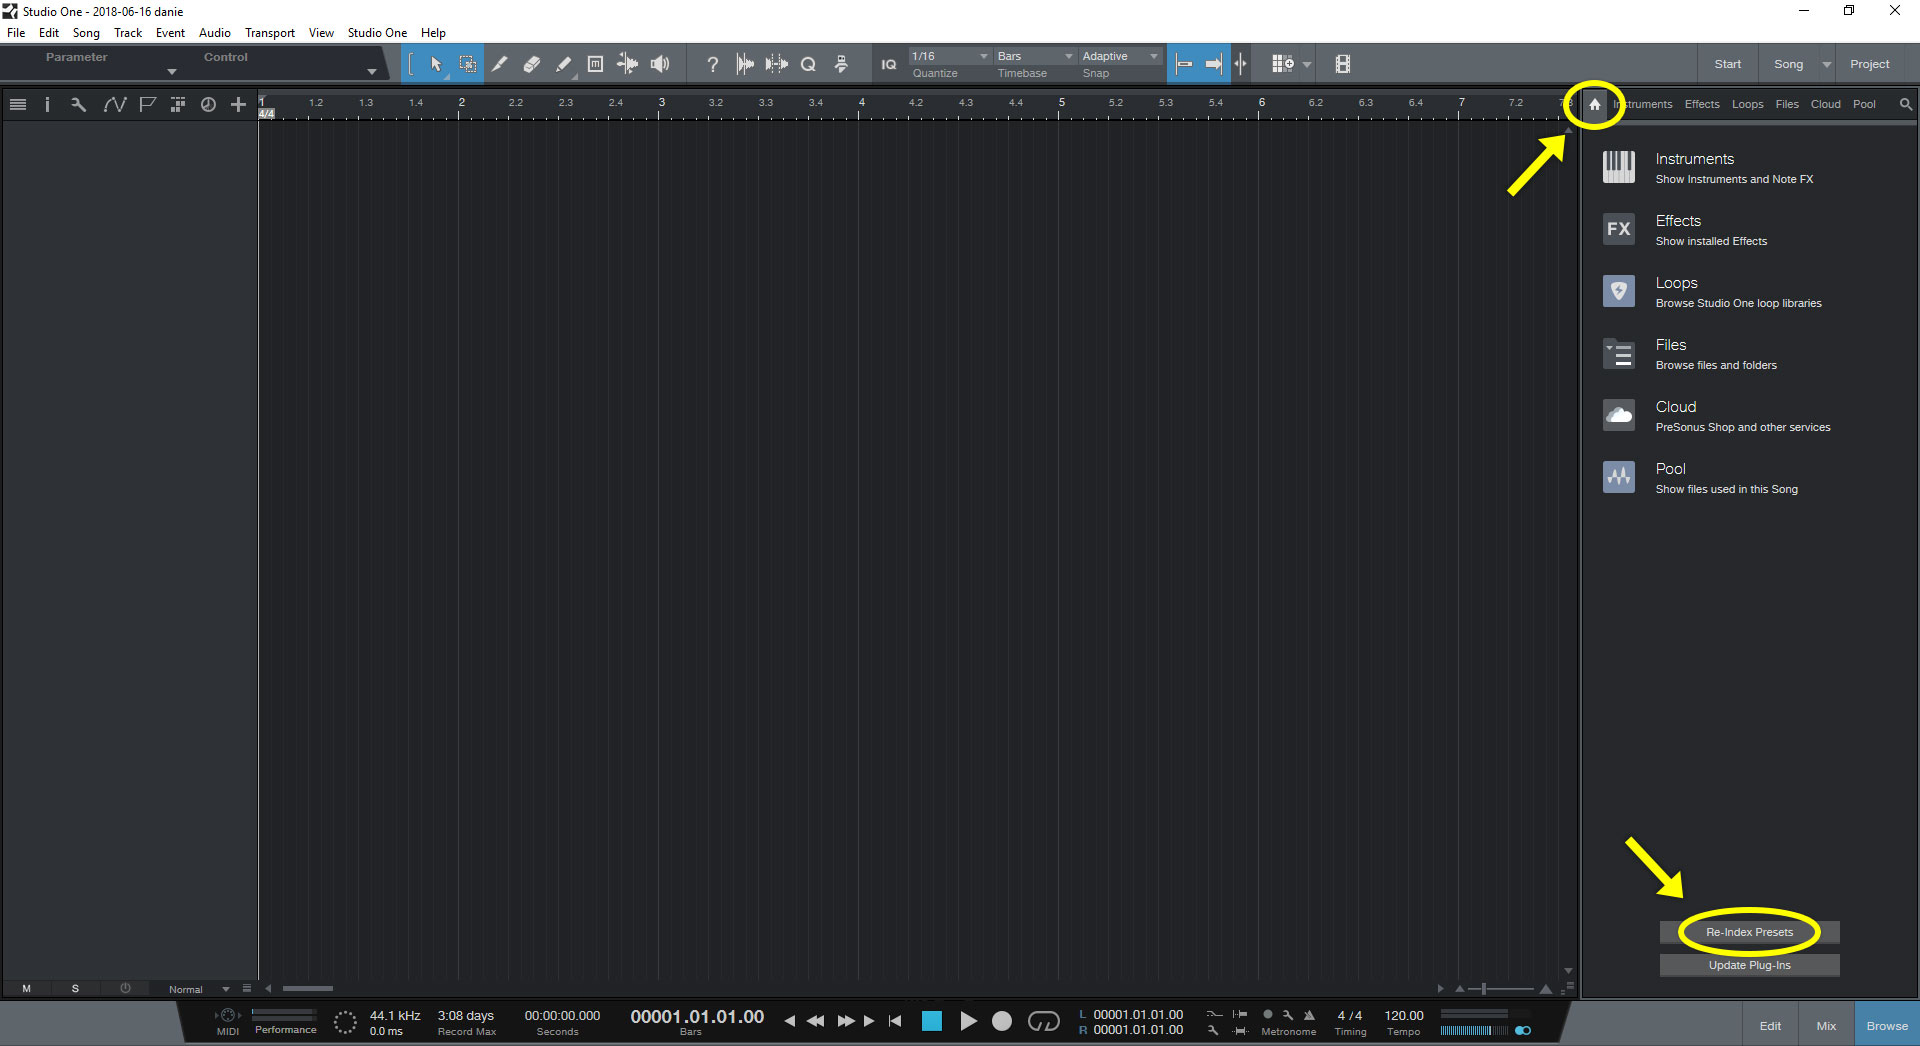Open the macro toolbar dropdown arrow

tap(1307, 64)
